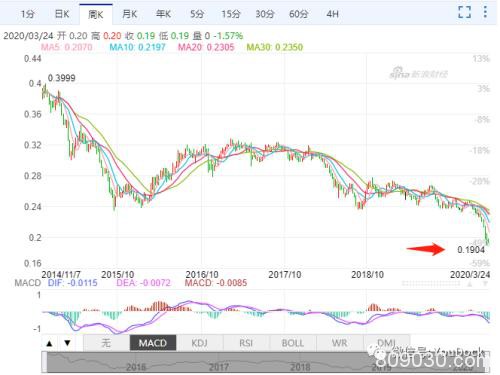Image resolution: width=500 pixels, height=375 pixels.
Task: Select the 1分 period tab
Action: [28, 14]
